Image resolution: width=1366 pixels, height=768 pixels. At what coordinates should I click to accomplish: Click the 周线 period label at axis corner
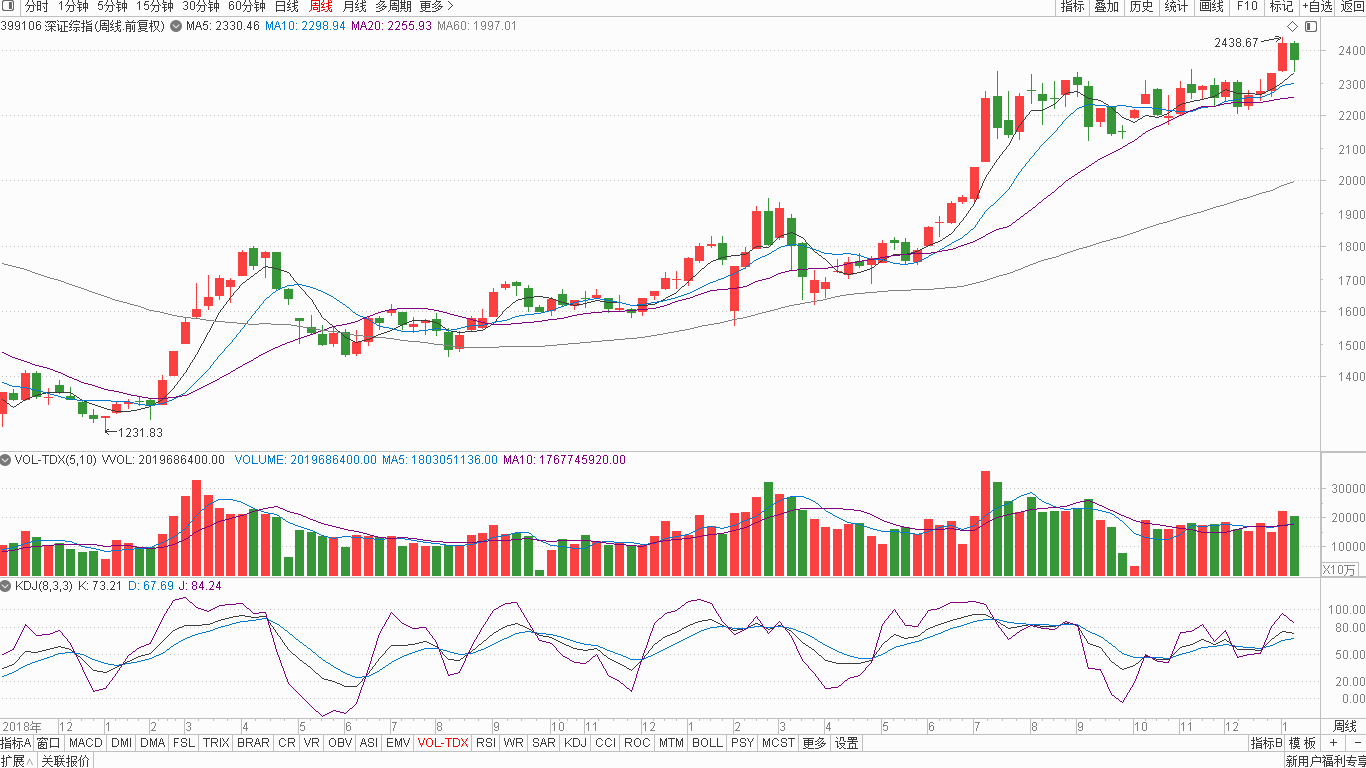coord(1345,726)
